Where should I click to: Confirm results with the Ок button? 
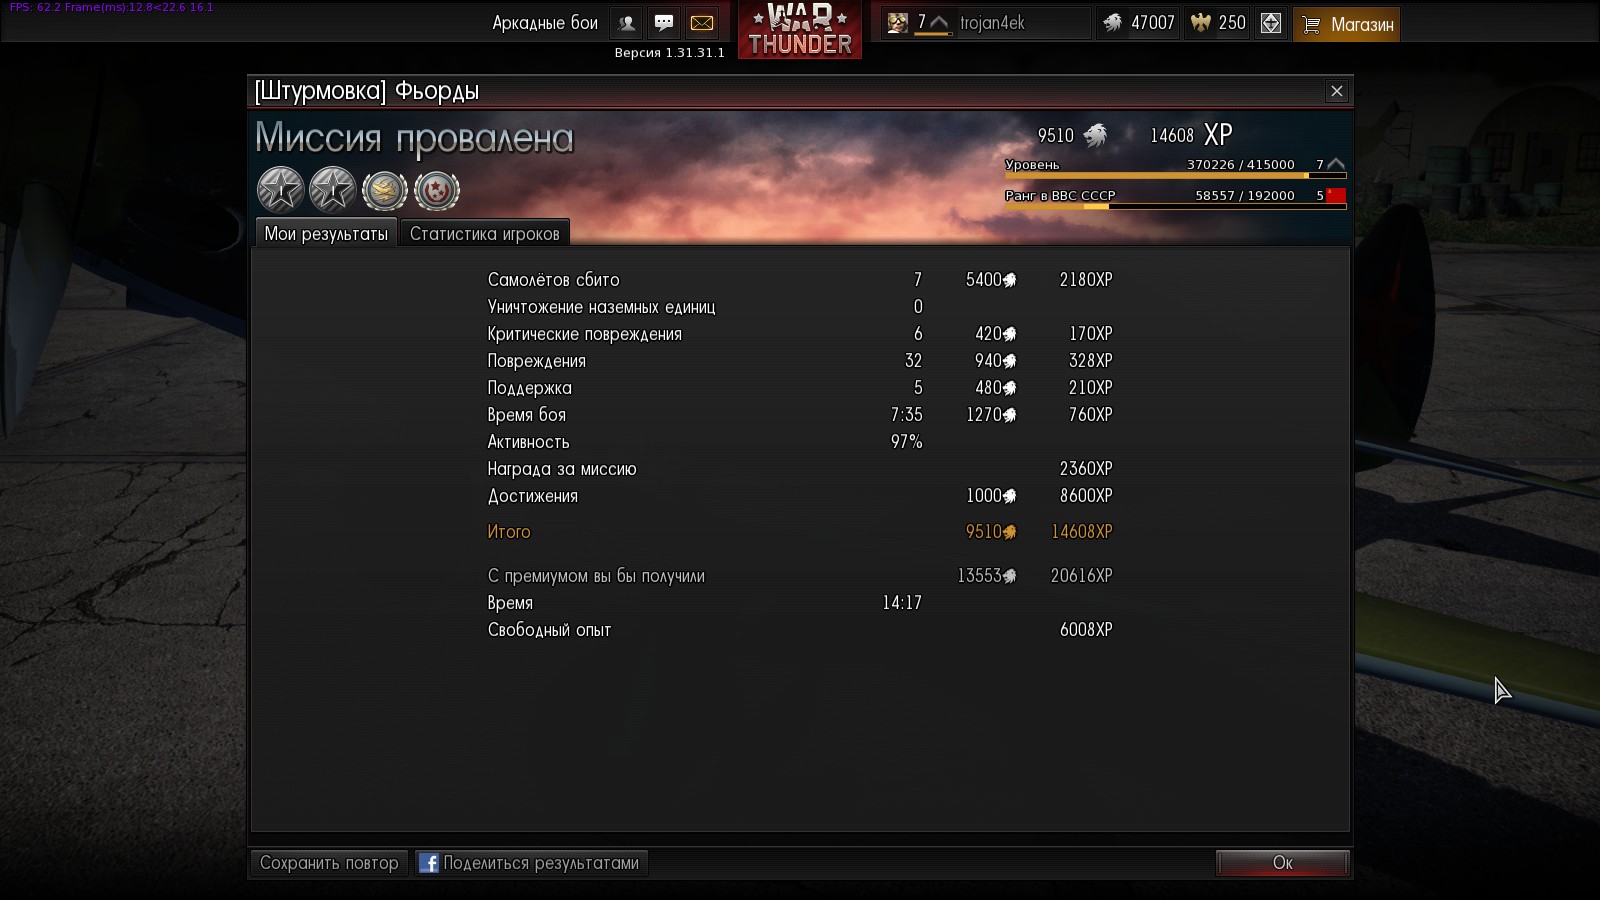coord(1283,863)
